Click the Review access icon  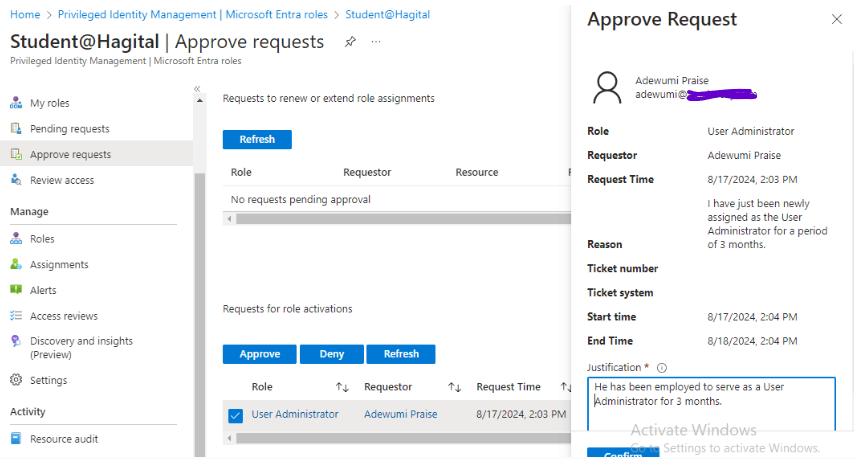pos(16,180)
